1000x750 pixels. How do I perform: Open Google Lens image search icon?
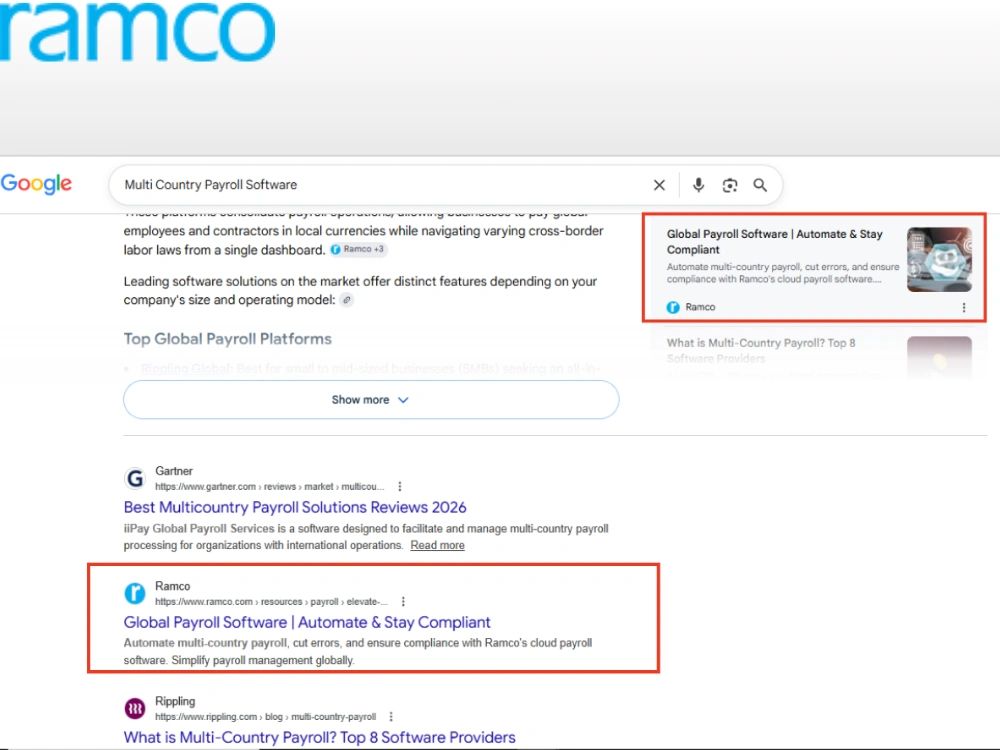[x=730, y=185]
